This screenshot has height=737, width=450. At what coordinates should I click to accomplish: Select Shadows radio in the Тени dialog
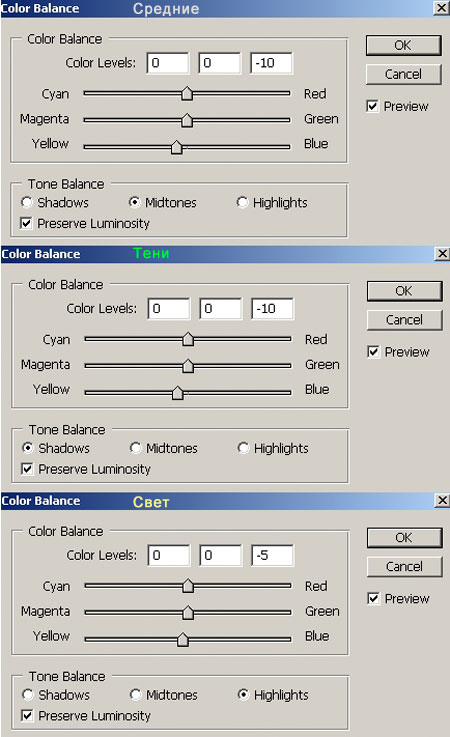pyautogui.click(x=28, y=448)
